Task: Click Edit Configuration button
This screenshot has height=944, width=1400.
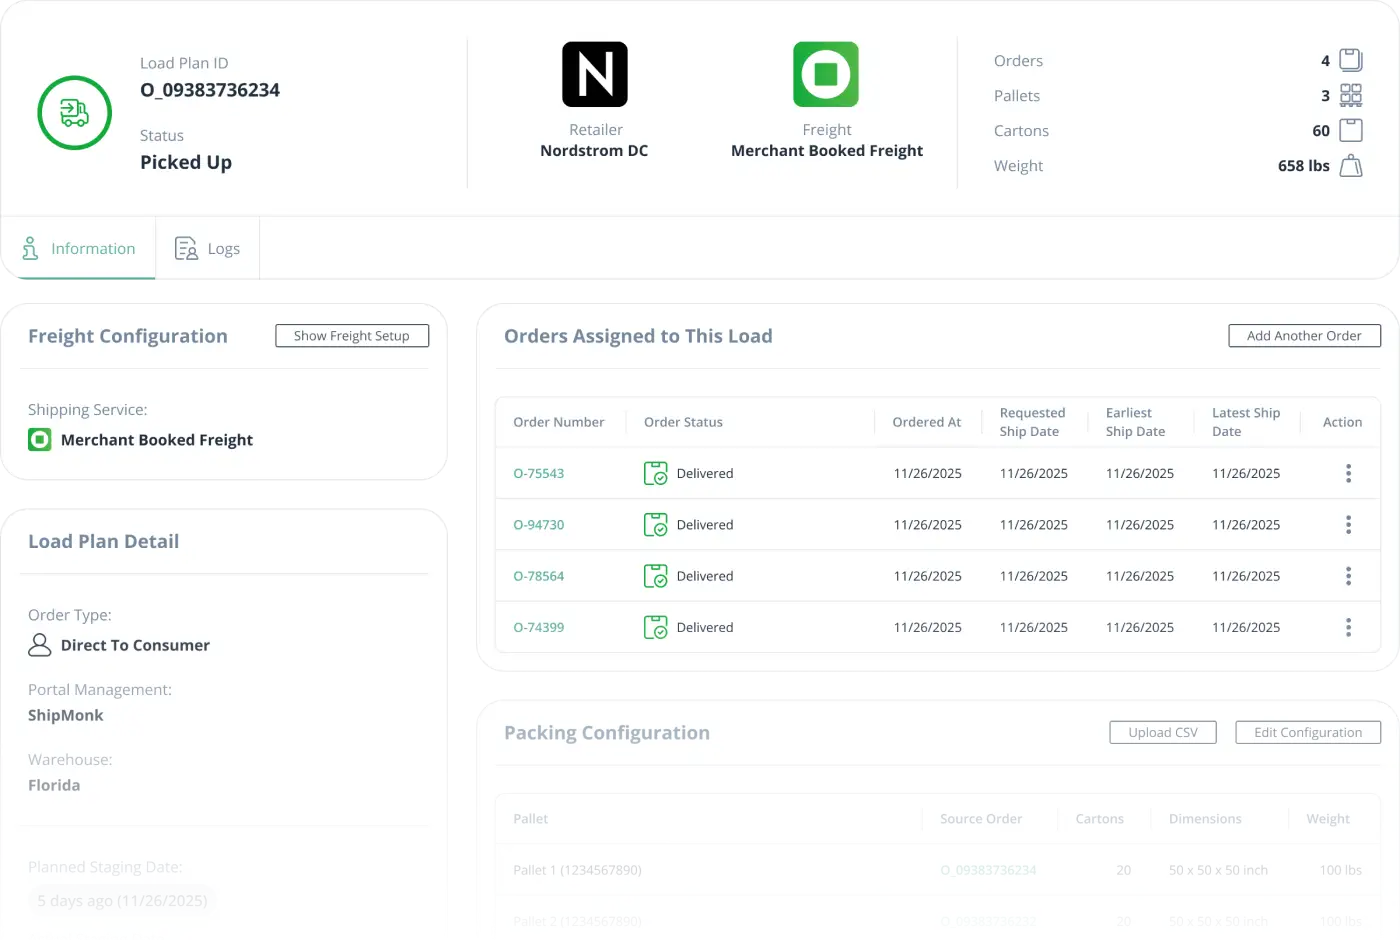Action: (1308, 732)
